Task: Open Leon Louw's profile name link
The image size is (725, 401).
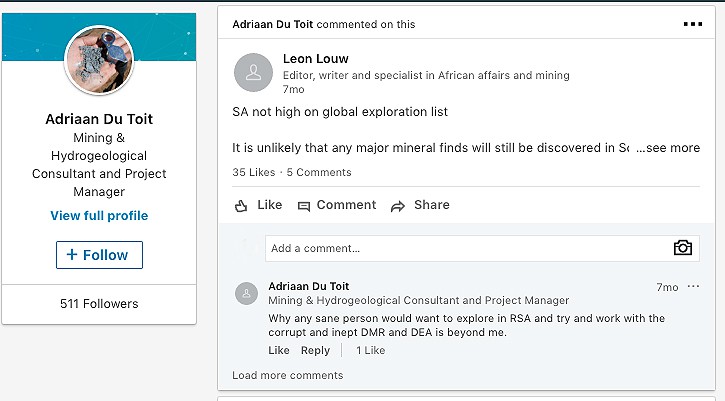Action: point(316,59)
